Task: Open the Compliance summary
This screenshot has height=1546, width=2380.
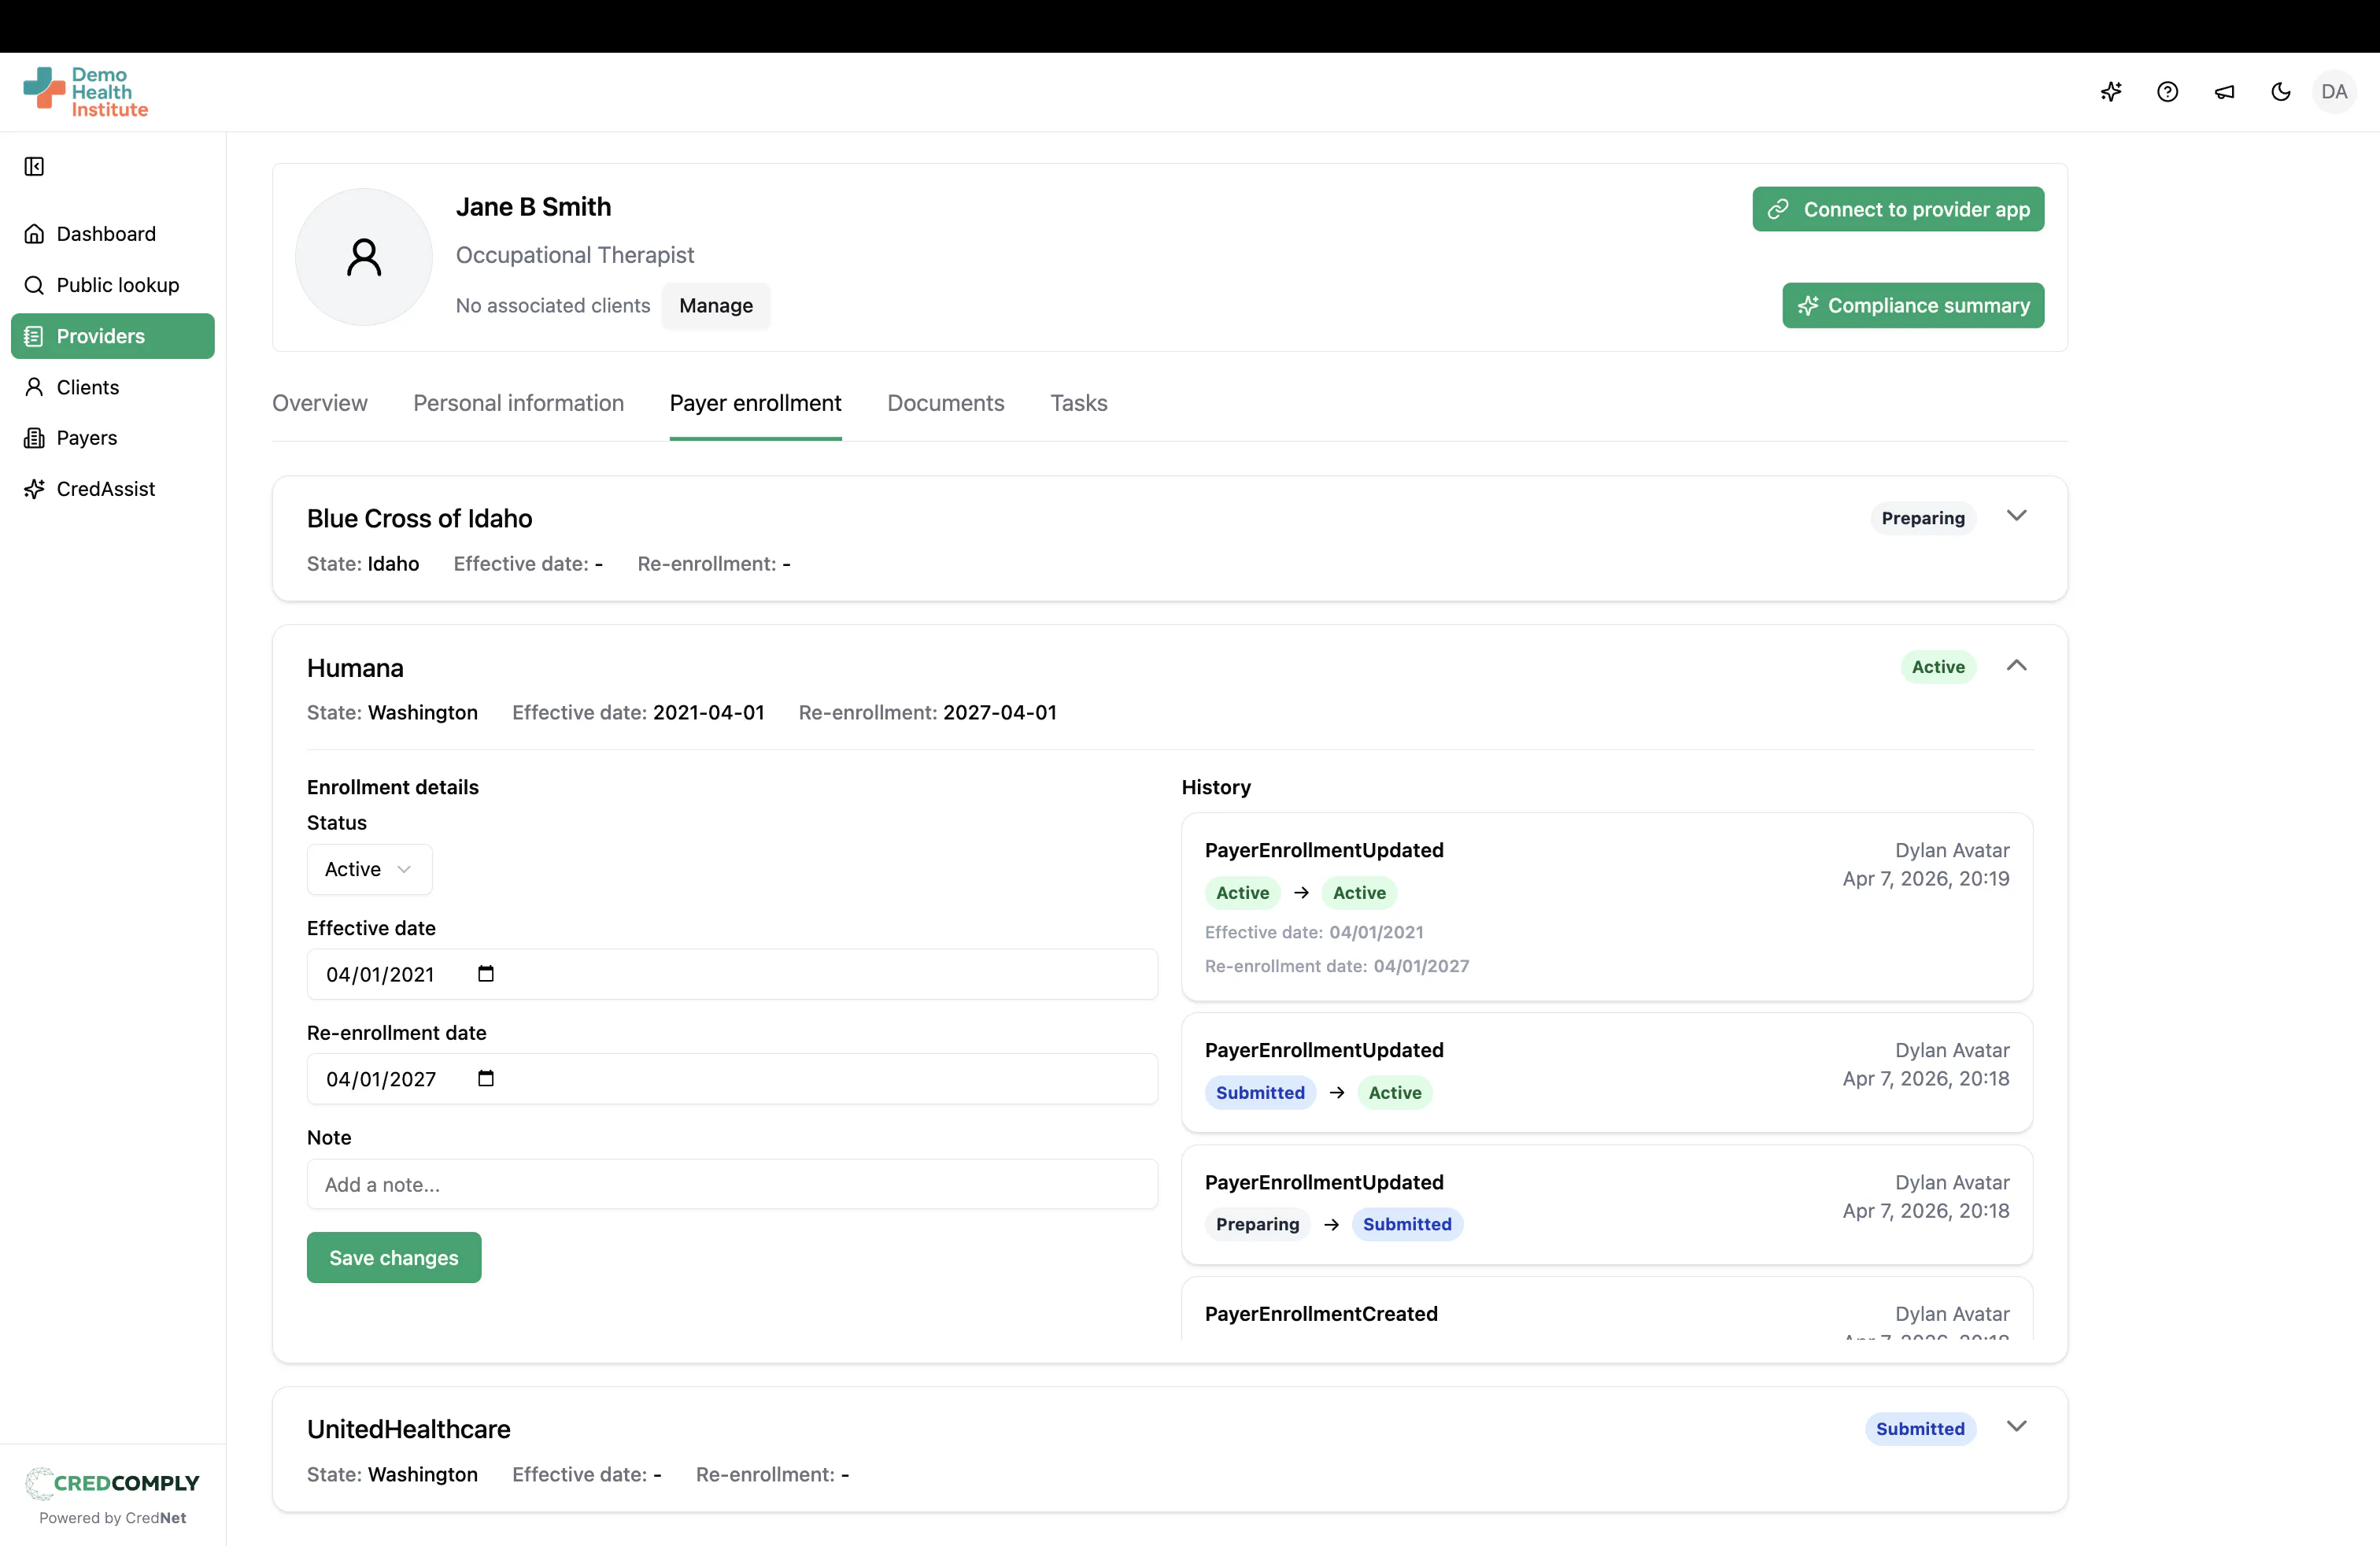Action: coord(1912,305)
